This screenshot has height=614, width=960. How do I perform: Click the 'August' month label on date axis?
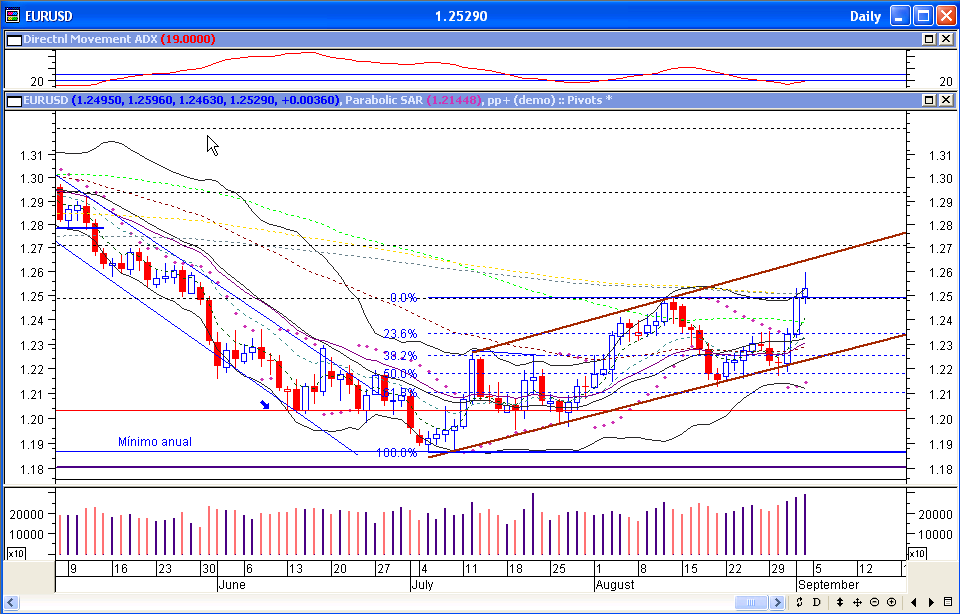coord(615,585)
